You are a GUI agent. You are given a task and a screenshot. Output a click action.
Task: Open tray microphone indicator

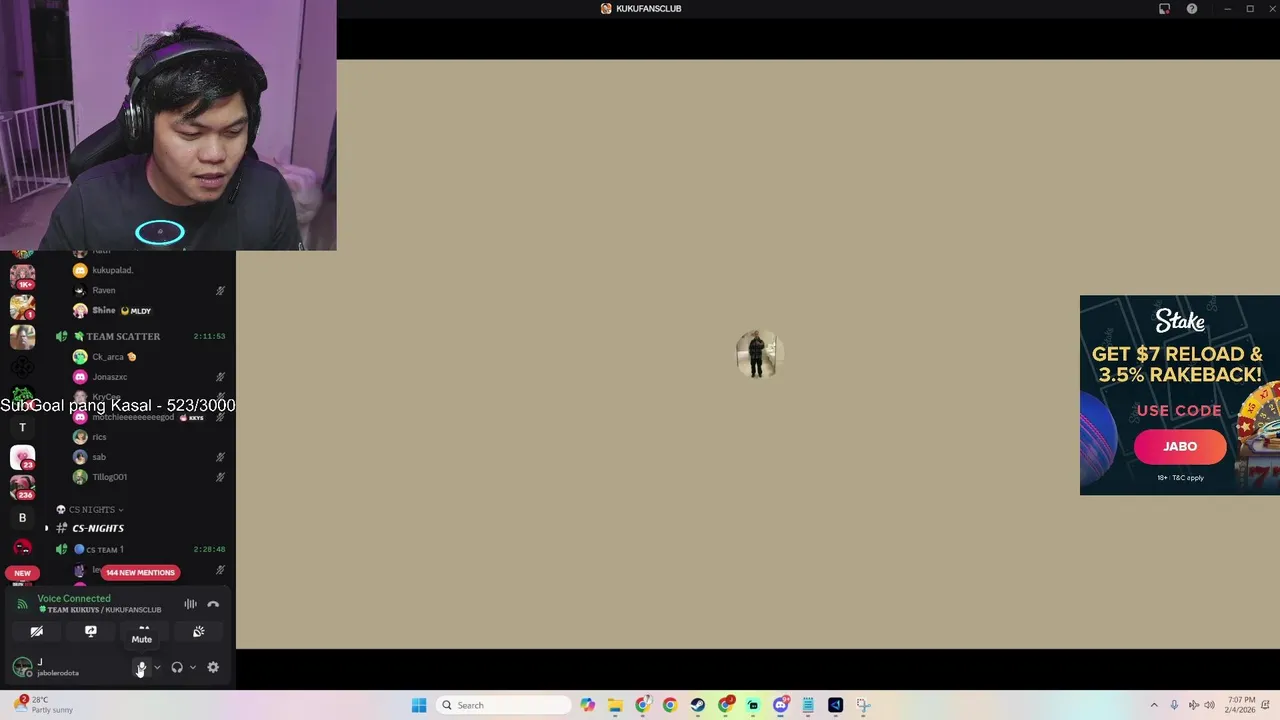click(x=1174, y=705)
